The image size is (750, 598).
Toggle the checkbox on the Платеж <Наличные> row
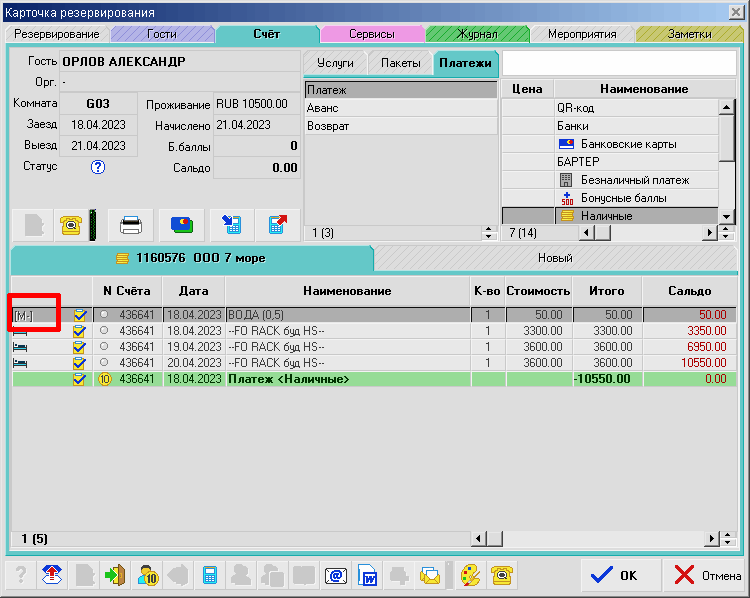[x=80, y=379]
